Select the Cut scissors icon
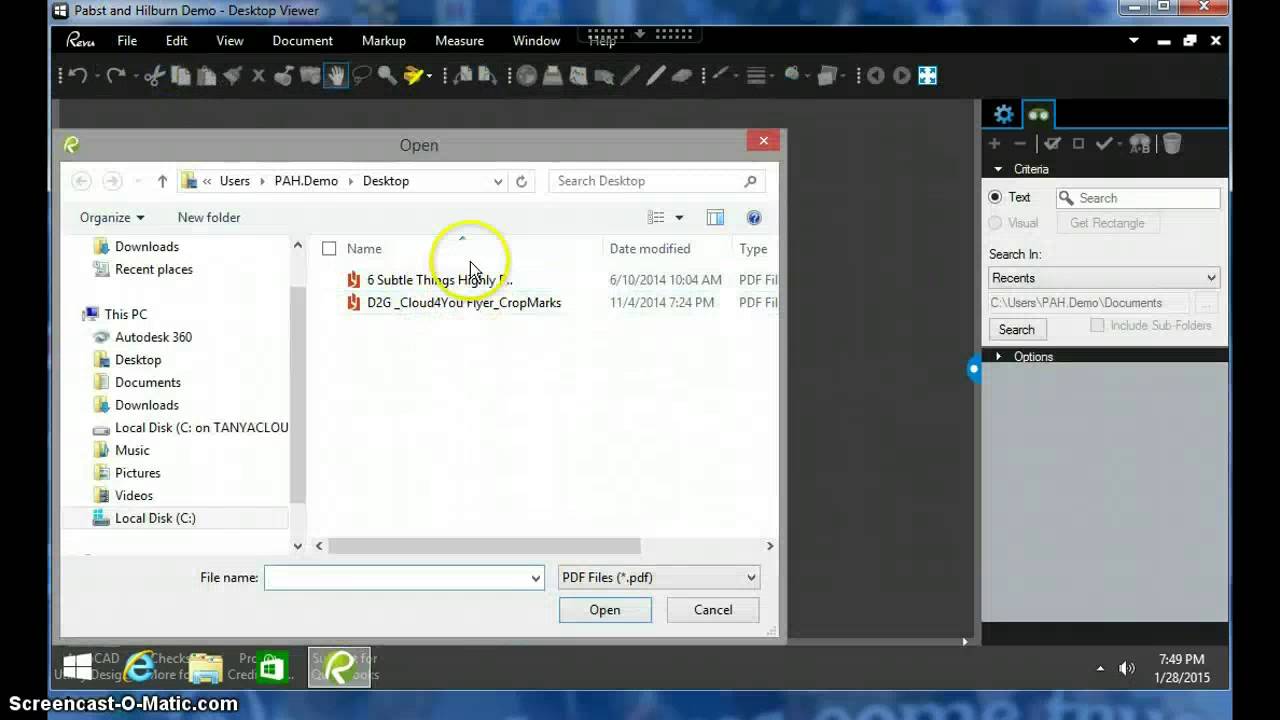The image size is (1280, 720). (x=154, y=76)
